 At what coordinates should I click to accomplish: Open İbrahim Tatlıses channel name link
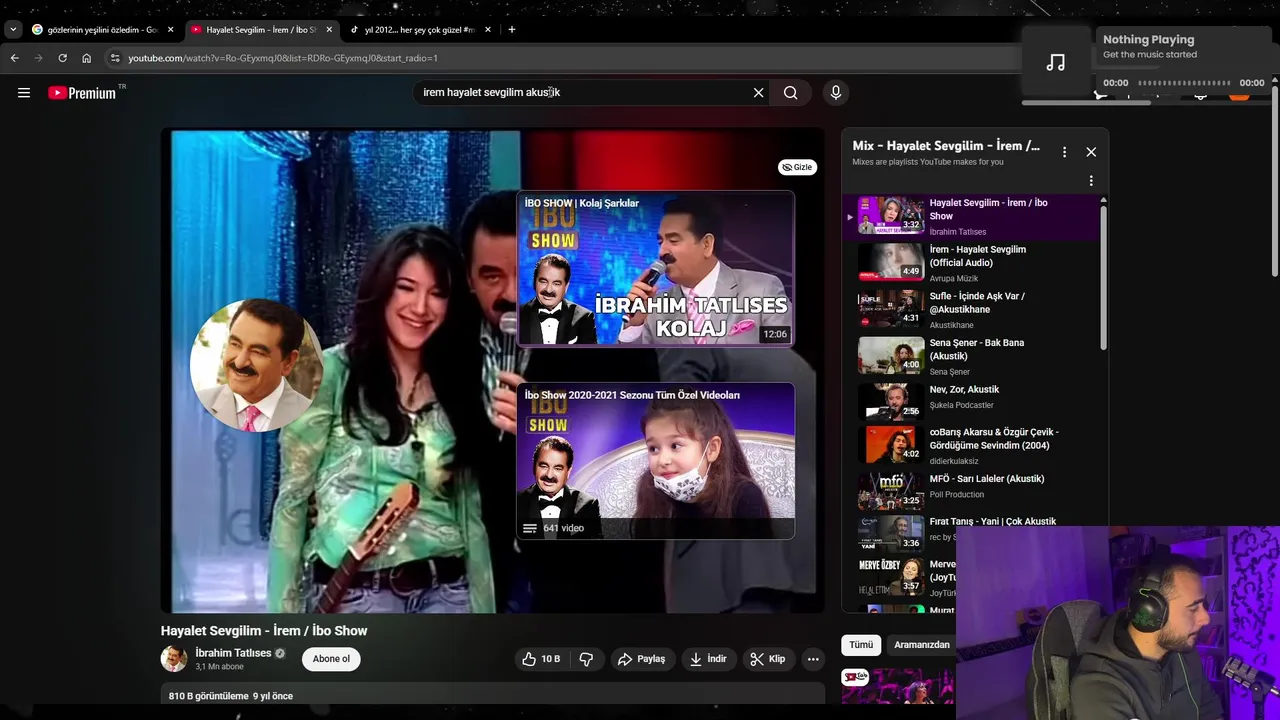[233, 653]
